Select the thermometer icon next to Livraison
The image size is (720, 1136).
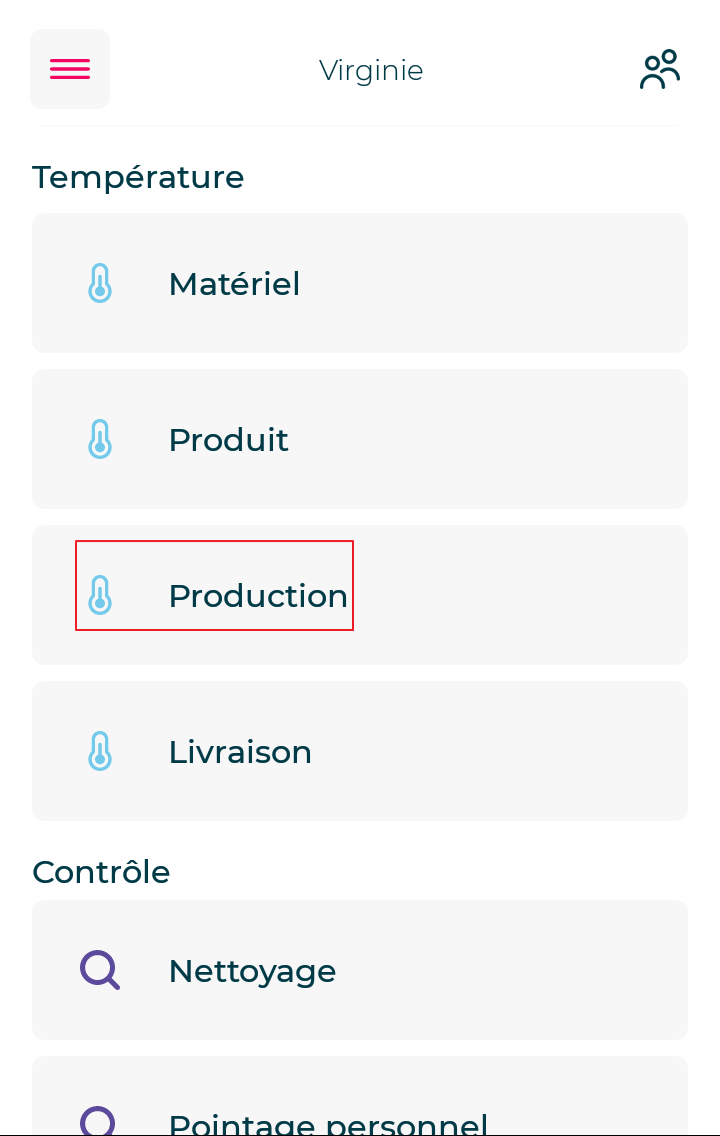point(100,751)
